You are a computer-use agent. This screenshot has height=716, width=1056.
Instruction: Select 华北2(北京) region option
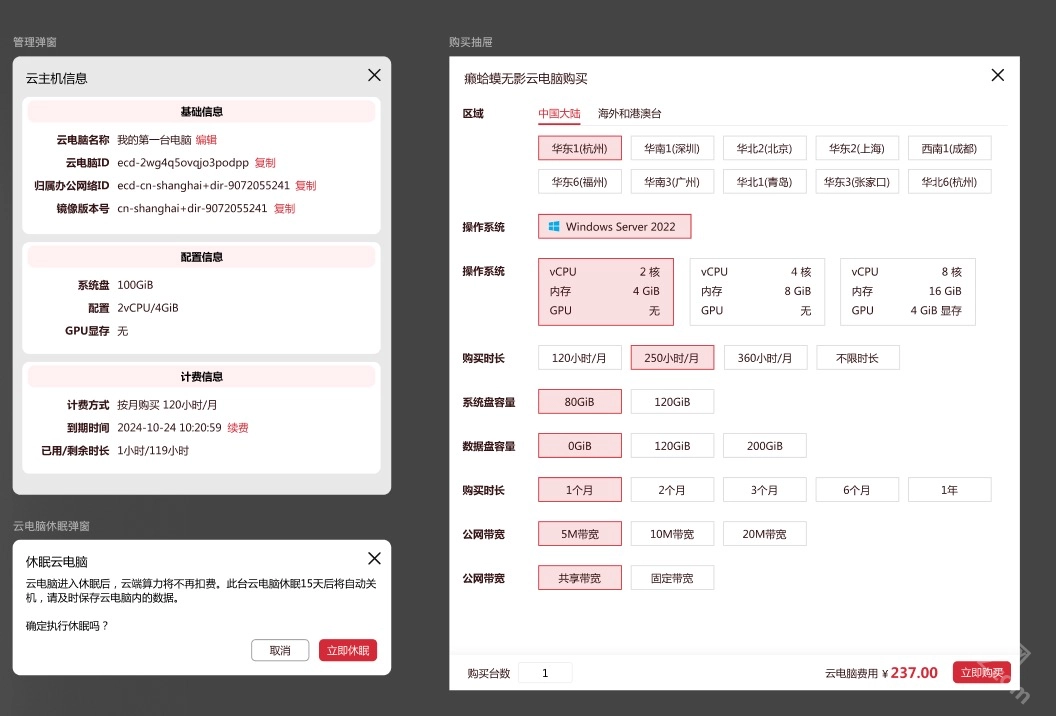764,149
